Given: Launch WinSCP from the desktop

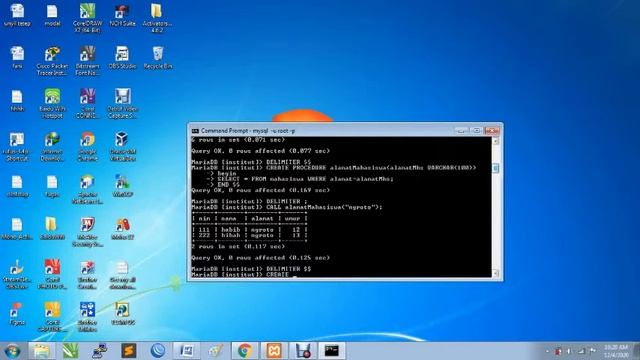Looking at the screenshot, I should click(x=122, y=186).
